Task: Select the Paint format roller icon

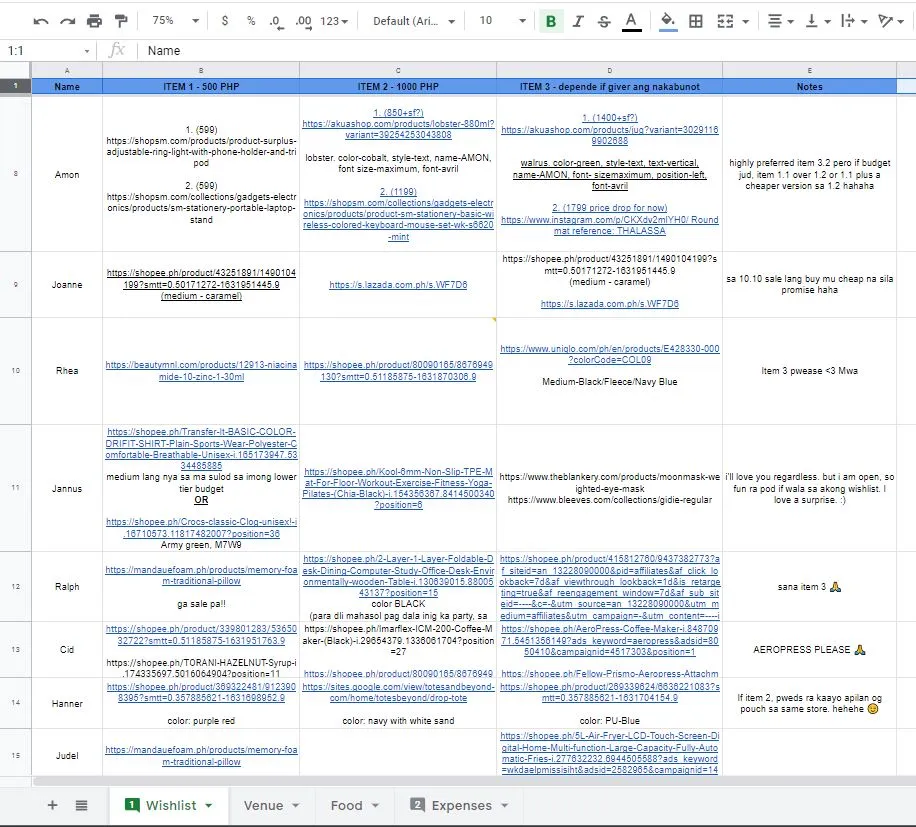Action: 121,22
